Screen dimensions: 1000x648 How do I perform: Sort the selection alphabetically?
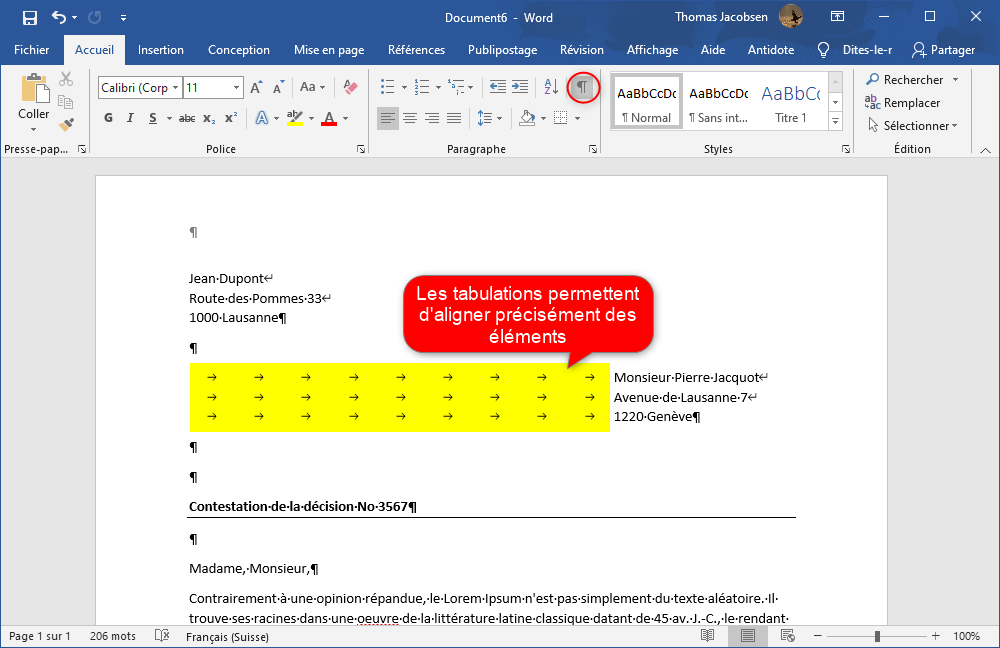click(x=551, y=87)
